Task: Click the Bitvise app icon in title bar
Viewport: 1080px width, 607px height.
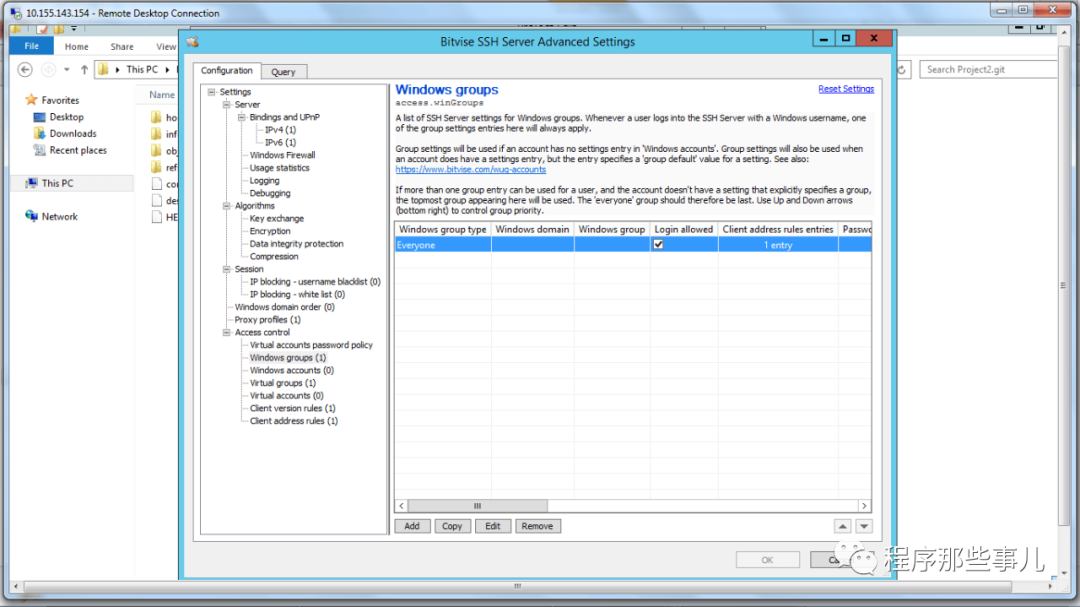Action: 192,42
